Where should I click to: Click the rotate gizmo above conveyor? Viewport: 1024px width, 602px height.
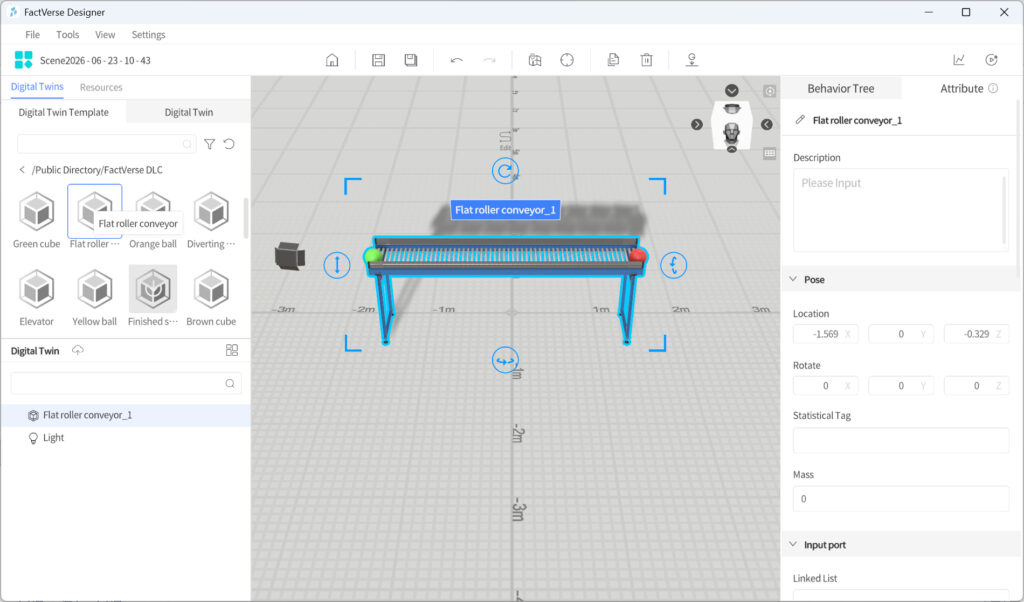tap(505, 171)
